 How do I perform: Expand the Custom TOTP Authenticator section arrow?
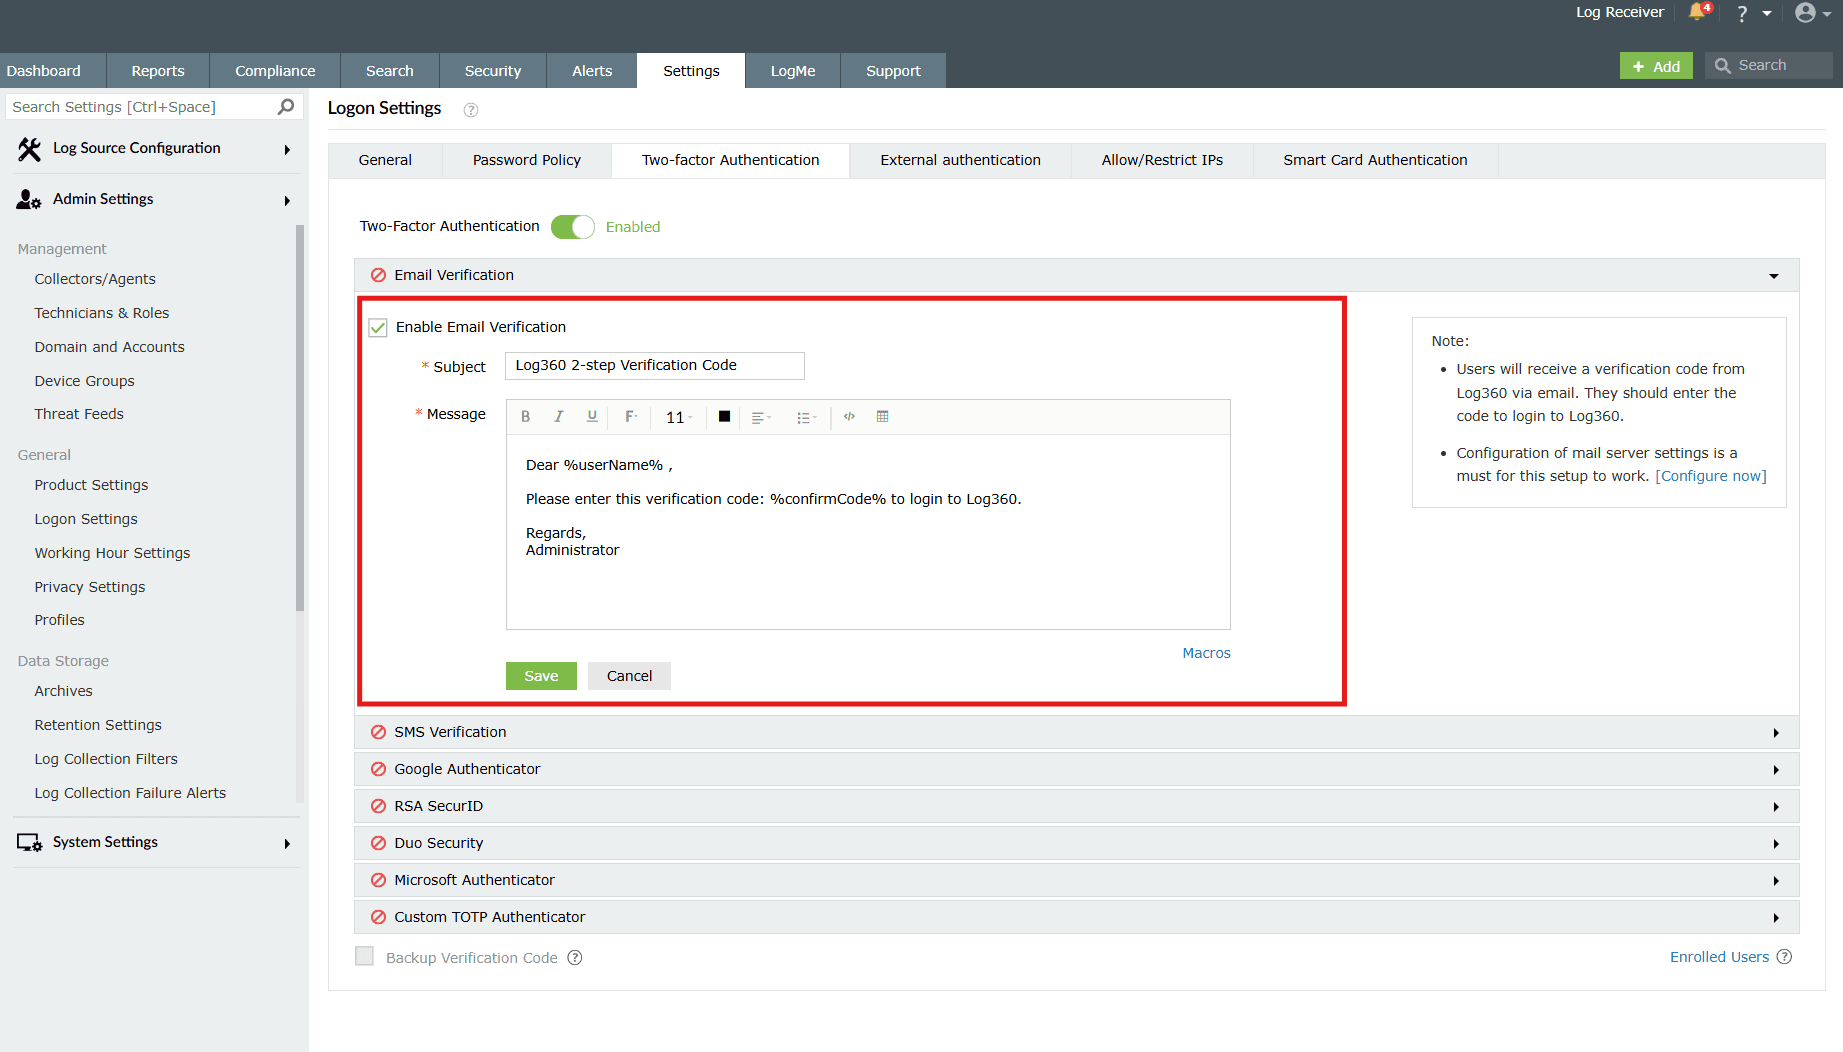click(1776, 918)
